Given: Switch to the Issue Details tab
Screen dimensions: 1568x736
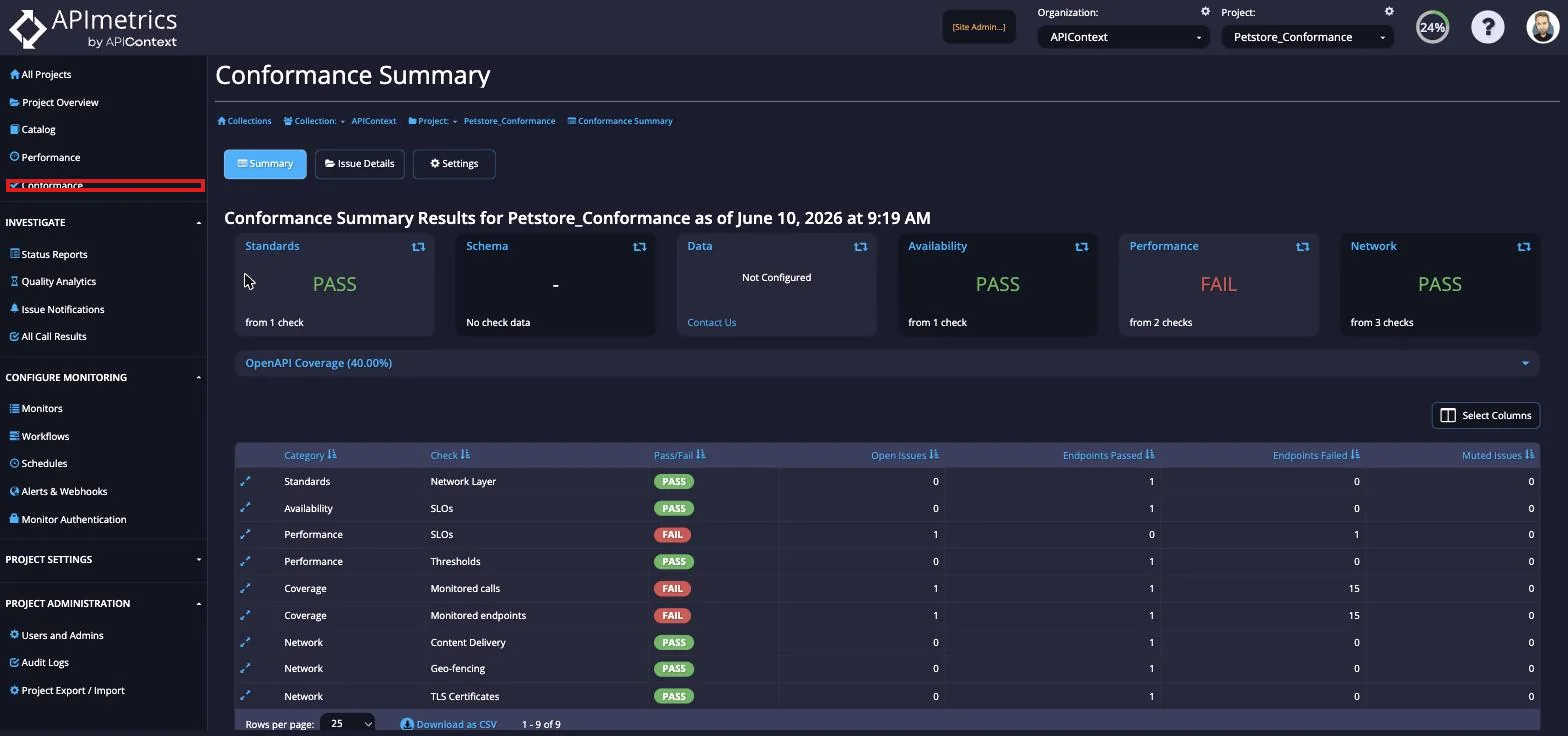Looking at the screenshot, I should [359, 164].
